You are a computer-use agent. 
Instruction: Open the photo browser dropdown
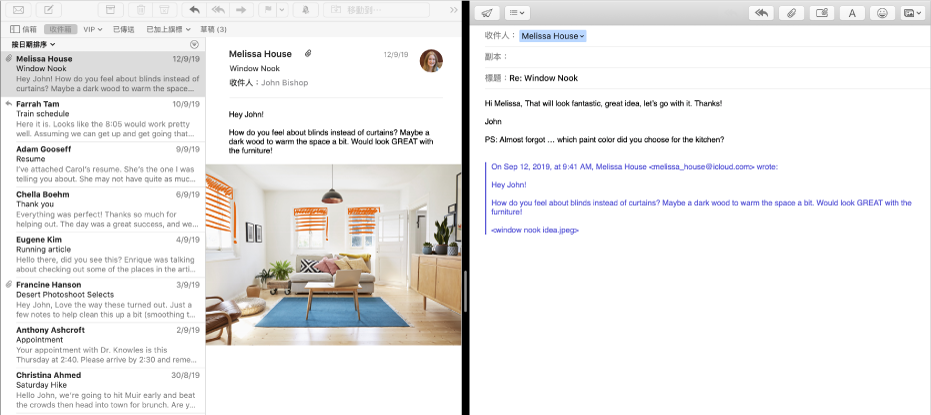point(913,13)
